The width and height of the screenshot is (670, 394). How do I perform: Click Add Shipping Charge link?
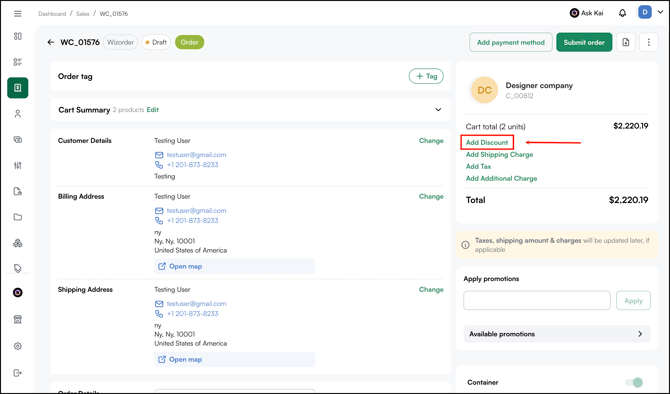point(499,155)
